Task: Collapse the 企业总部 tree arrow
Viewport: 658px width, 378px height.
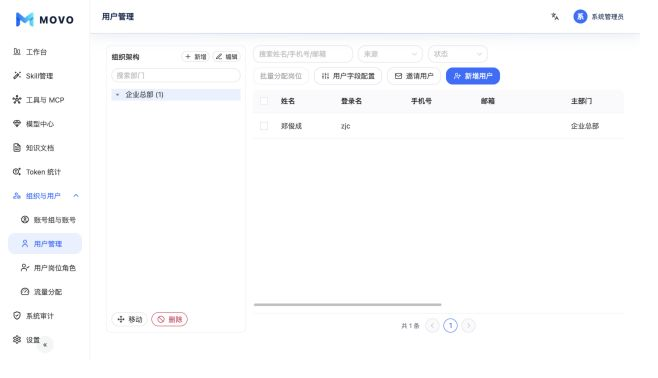Action: 118,95
